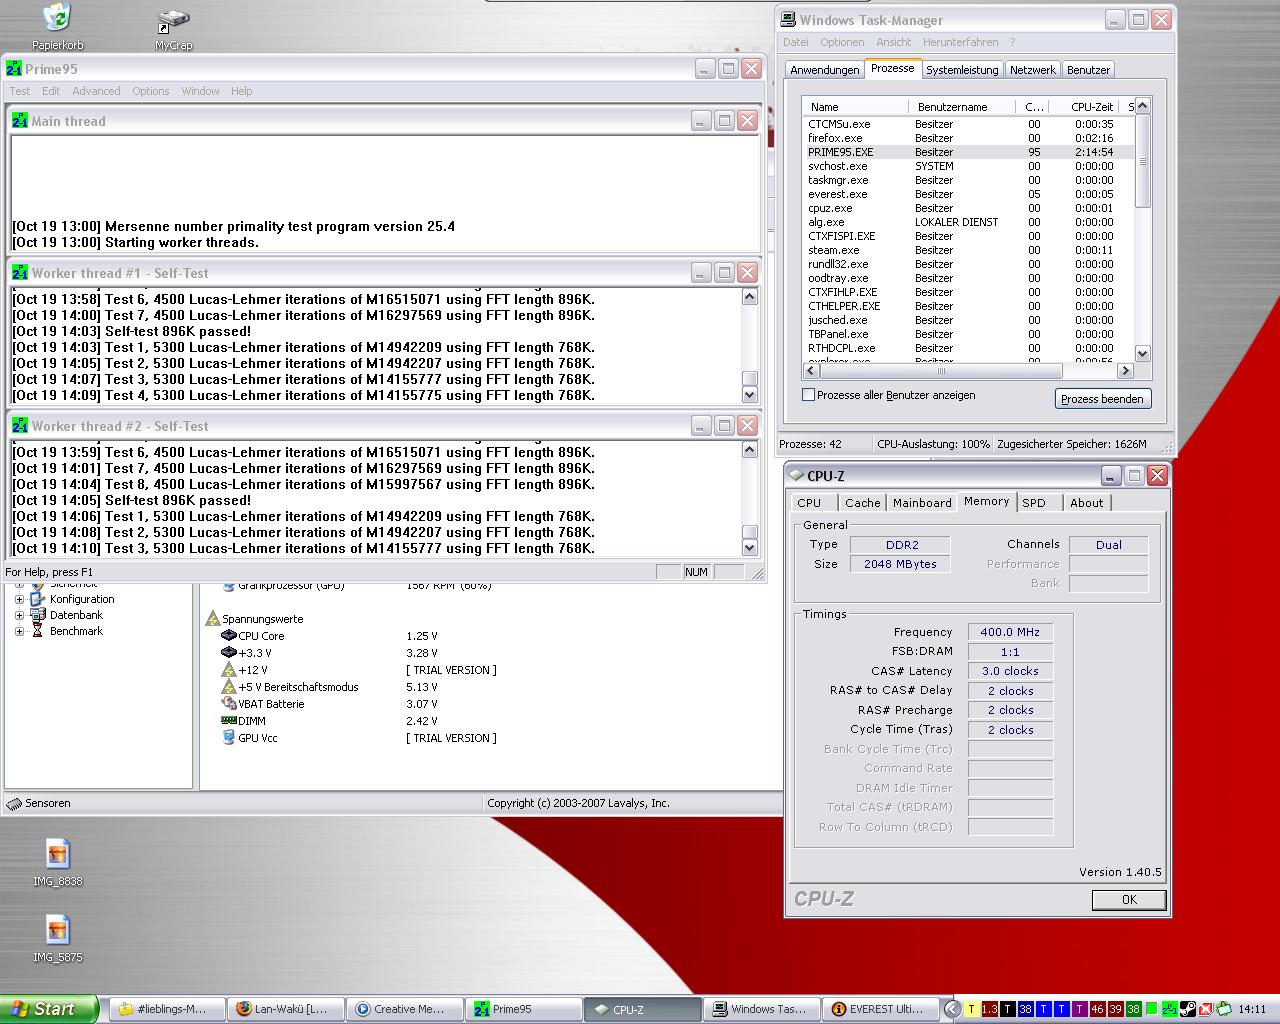
Task: Sort processes by the CPU-Zeit column header
Action: (1084, 106)
